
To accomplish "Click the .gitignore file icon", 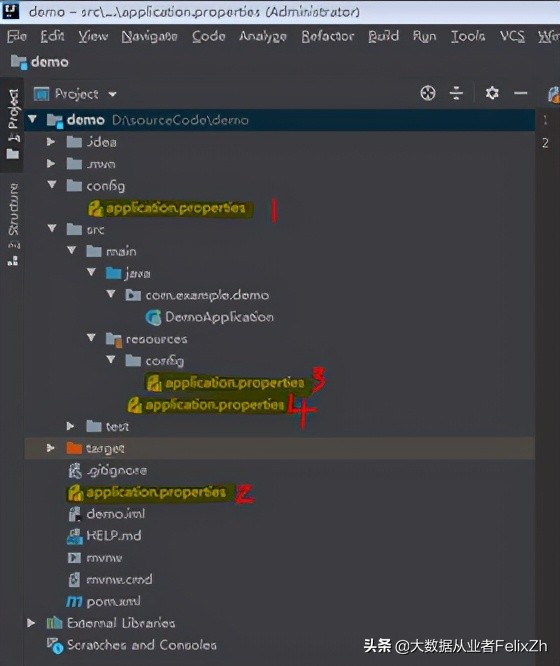I will 75,471.
